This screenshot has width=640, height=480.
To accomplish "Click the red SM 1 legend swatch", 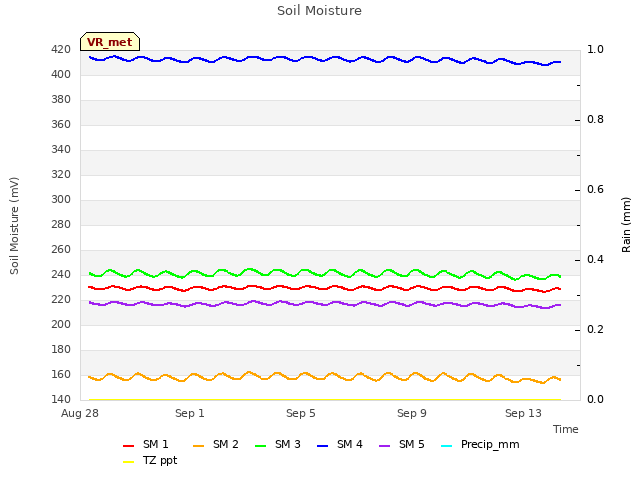I will click(128, 446).
